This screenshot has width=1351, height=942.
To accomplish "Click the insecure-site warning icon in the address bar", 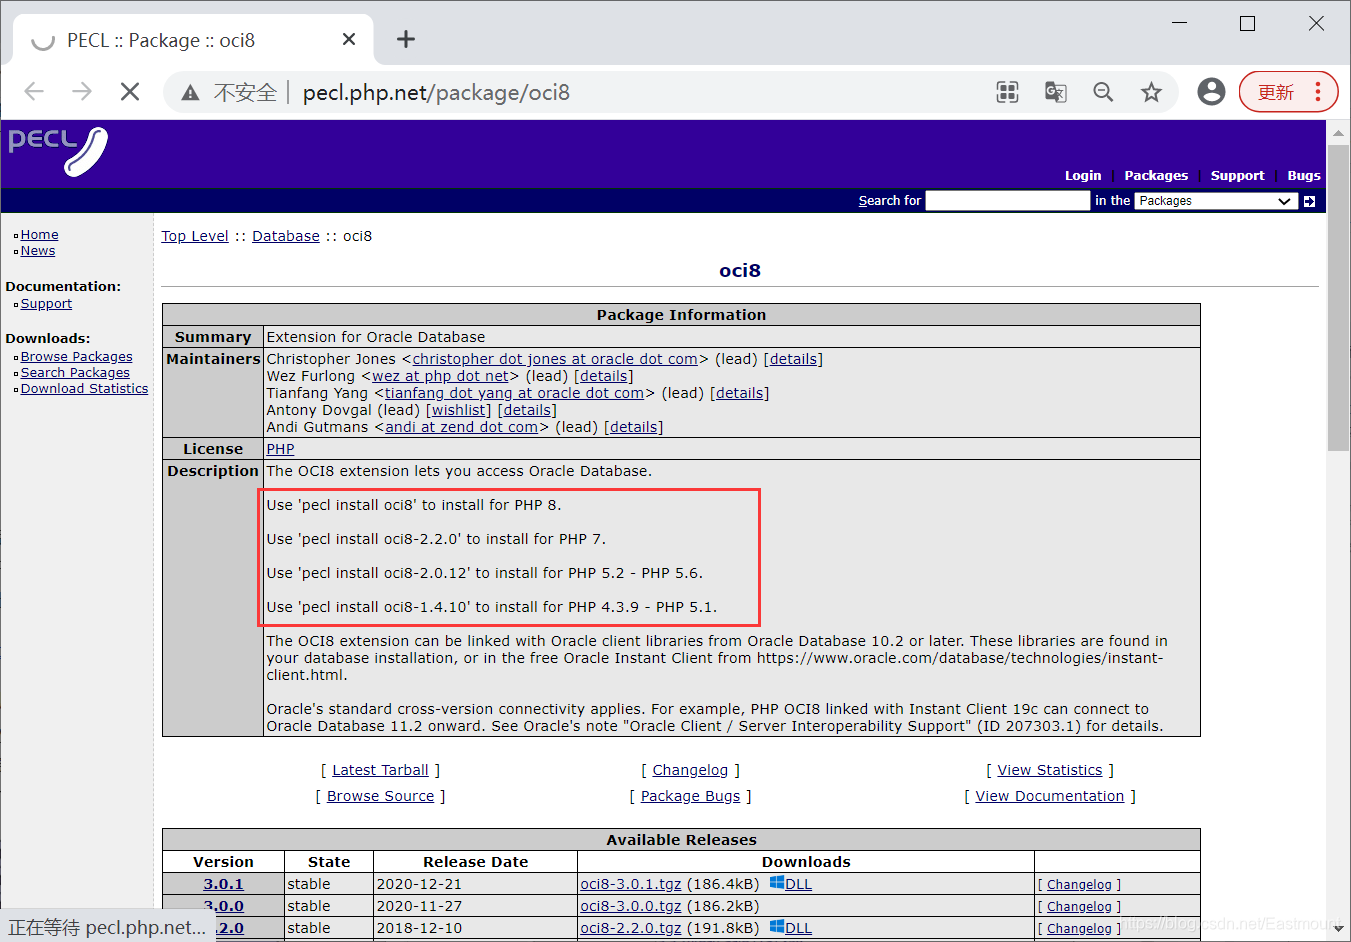I will 190,92.
